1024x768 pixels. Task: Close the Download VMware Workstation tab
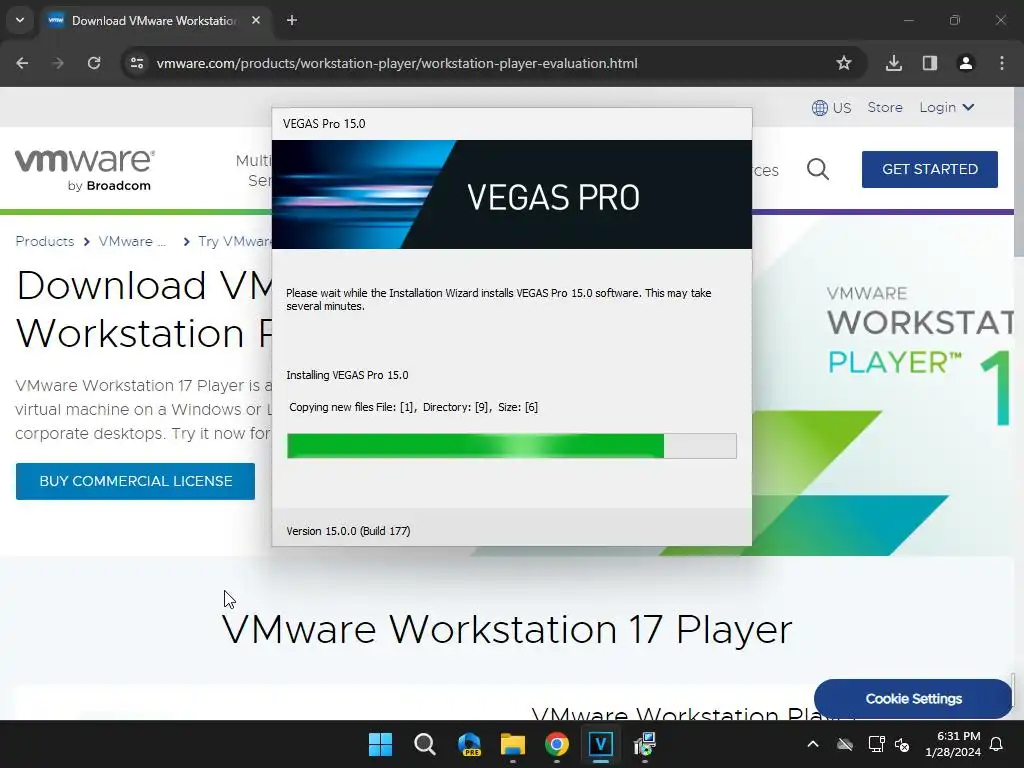[256, 20]
